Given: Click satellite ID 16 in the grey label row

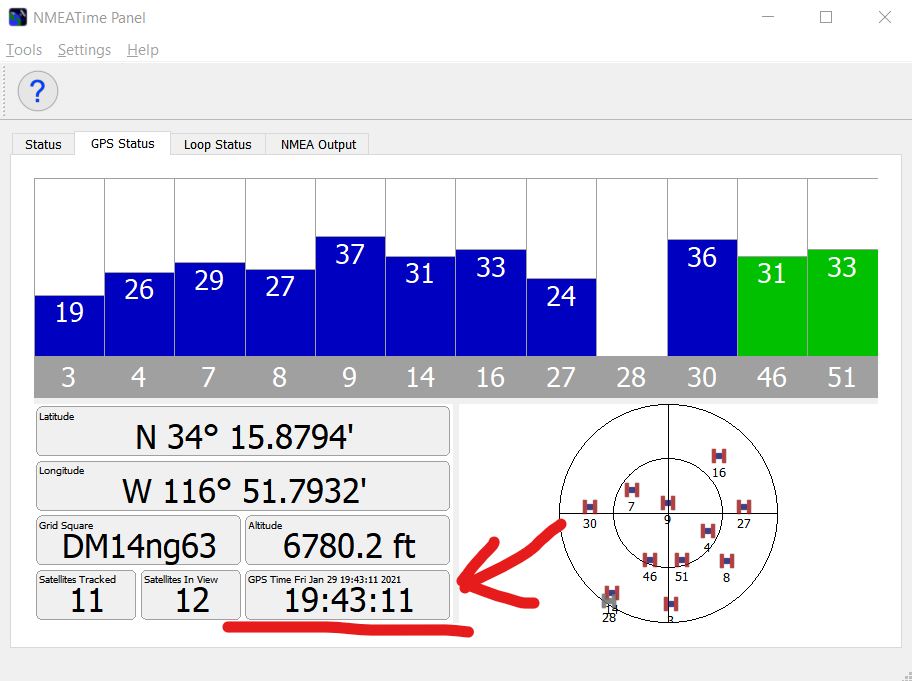Looking at the screenshot, I should click(x=491, y=377).
